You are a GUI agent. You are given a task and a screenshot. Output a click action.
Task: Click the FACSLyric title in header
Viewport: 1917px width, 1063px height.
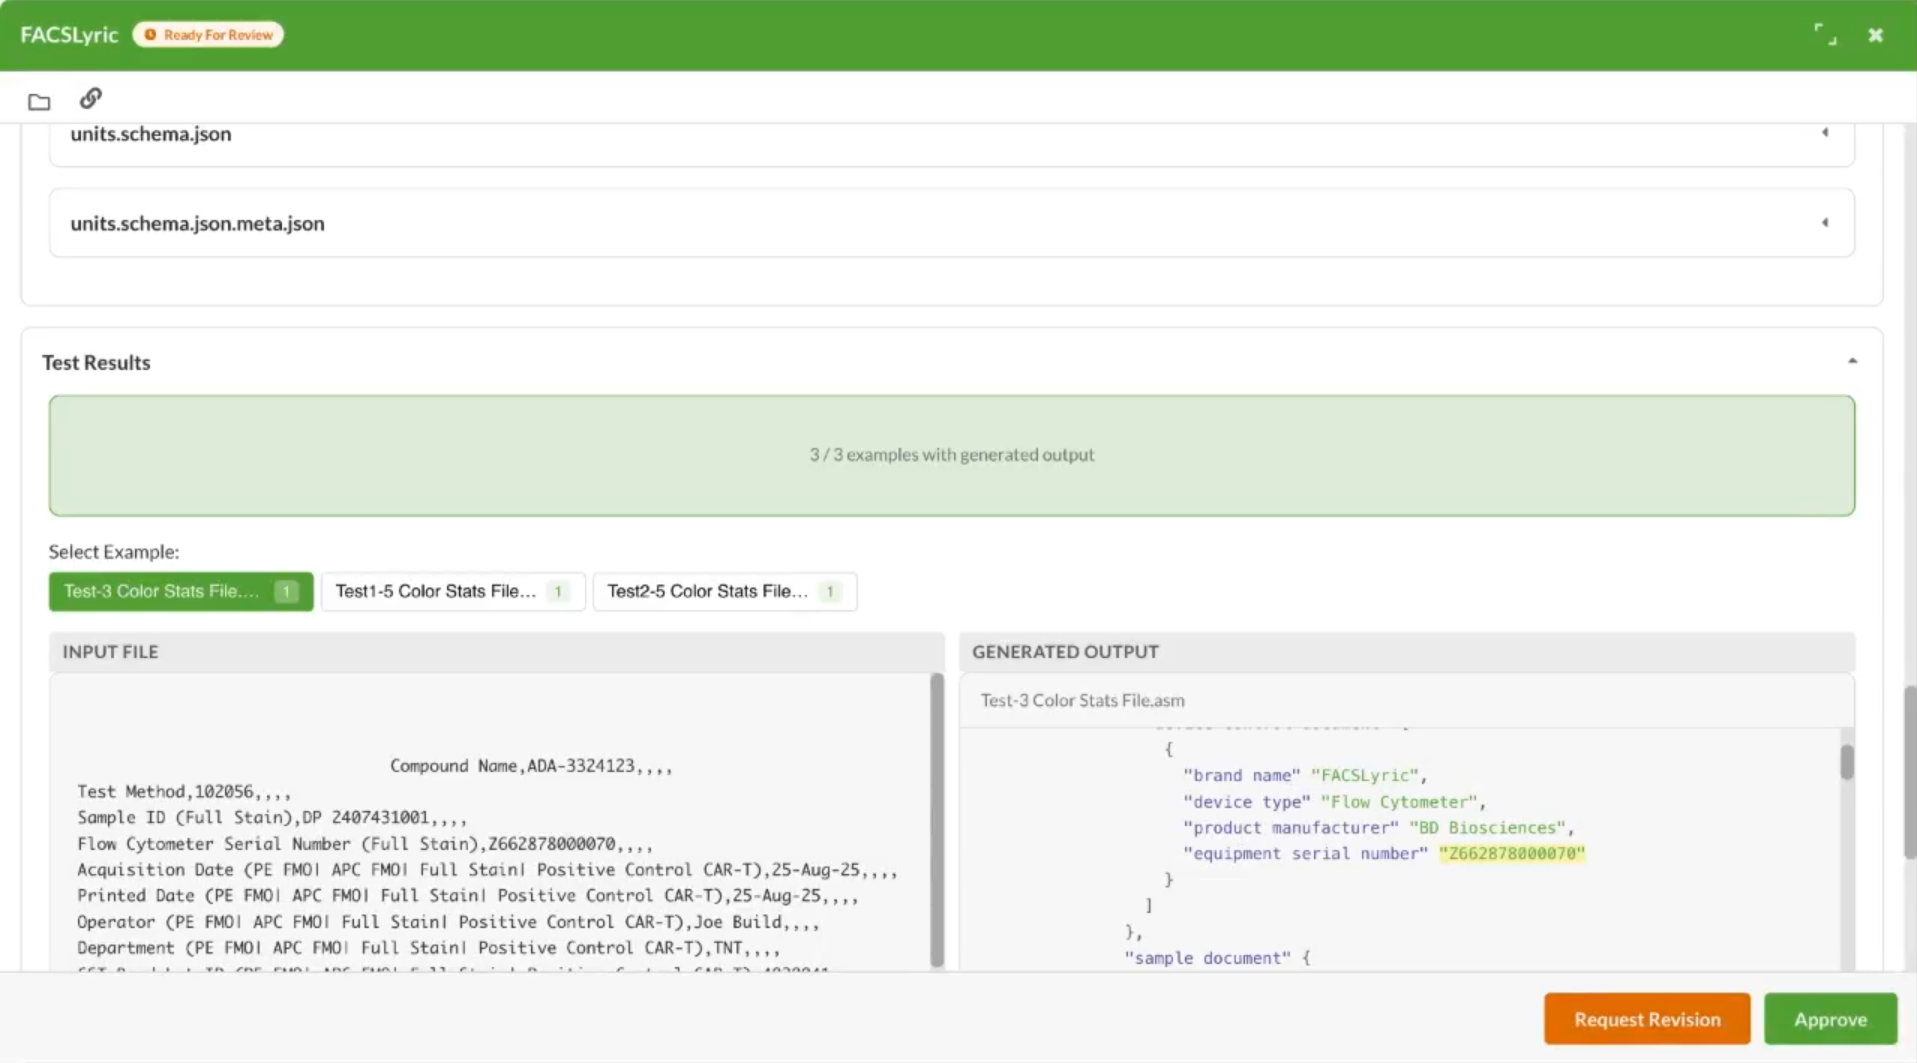point(69,35)
